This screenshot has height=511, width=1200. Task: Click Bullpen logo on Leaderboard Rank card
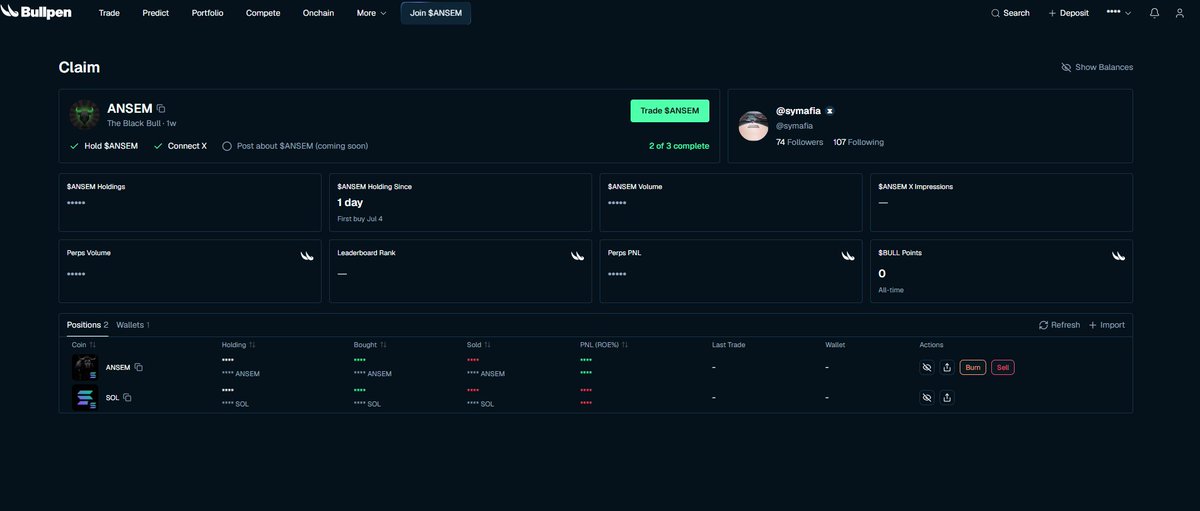point(578,255)
